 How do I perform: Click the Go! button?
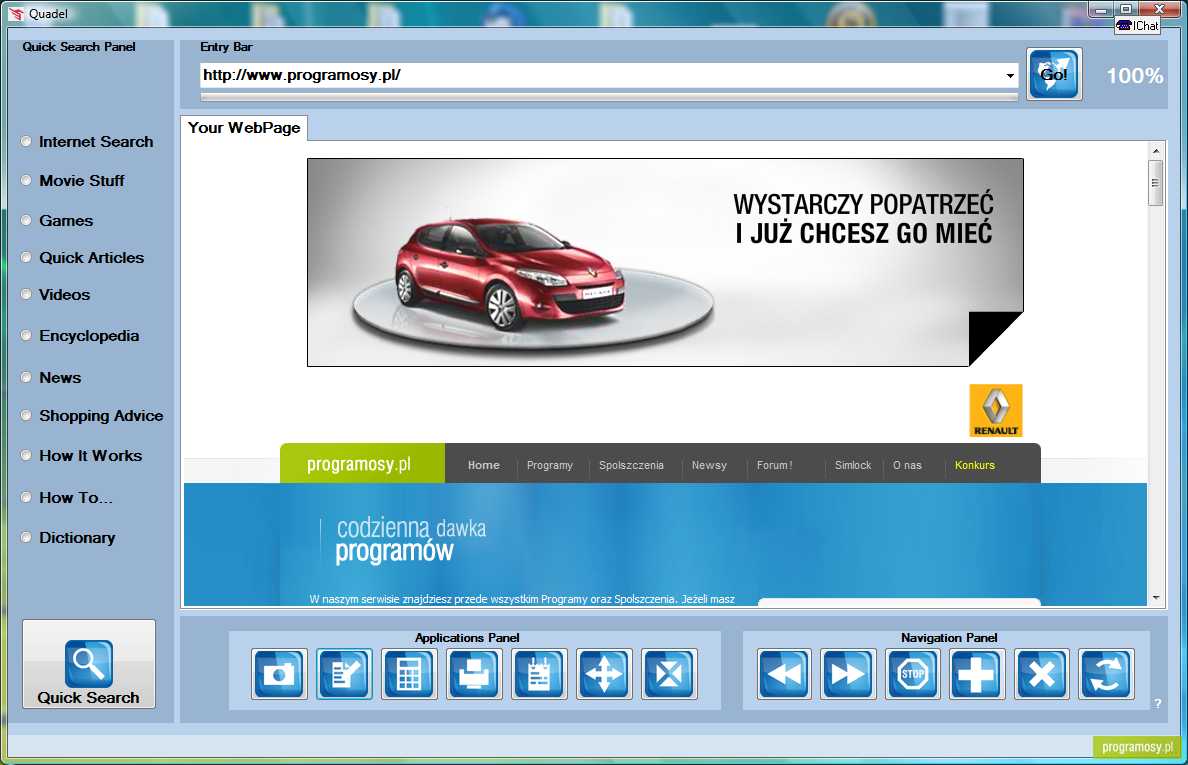click(x=1054, y=73)
